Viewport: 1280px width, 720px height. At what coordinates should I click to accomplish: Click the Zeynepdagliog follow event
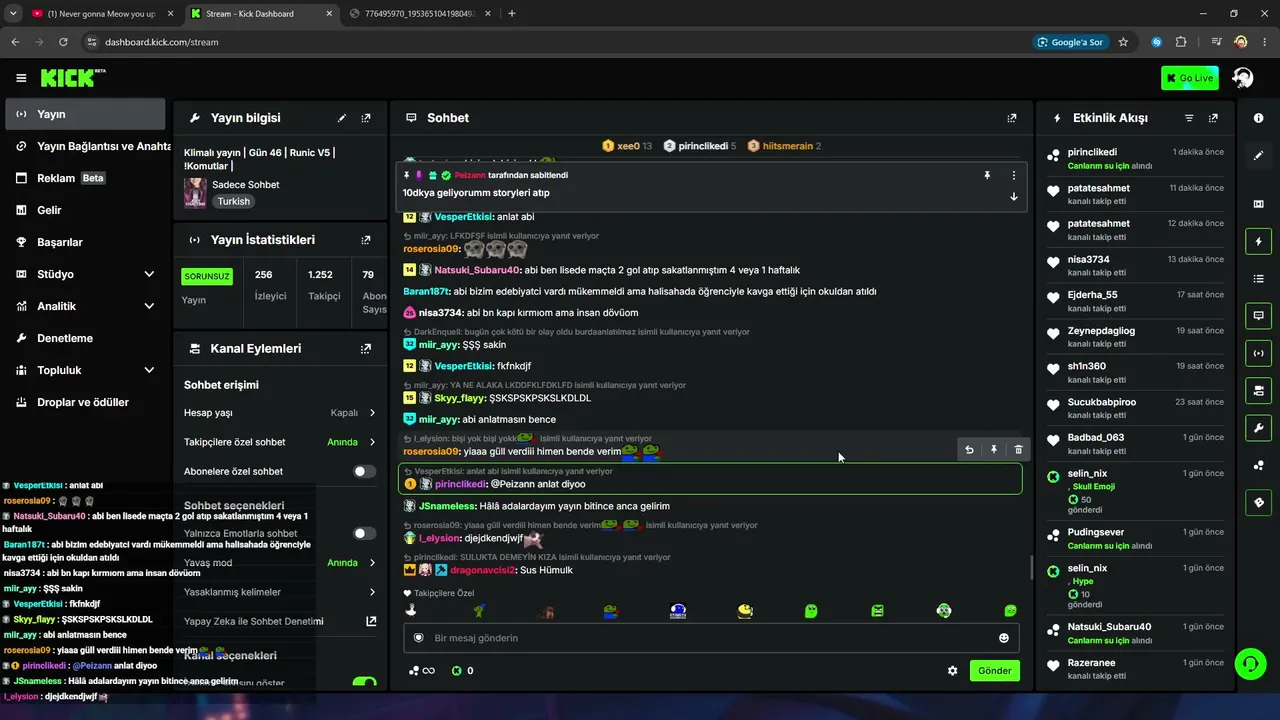pos(1134,337)
